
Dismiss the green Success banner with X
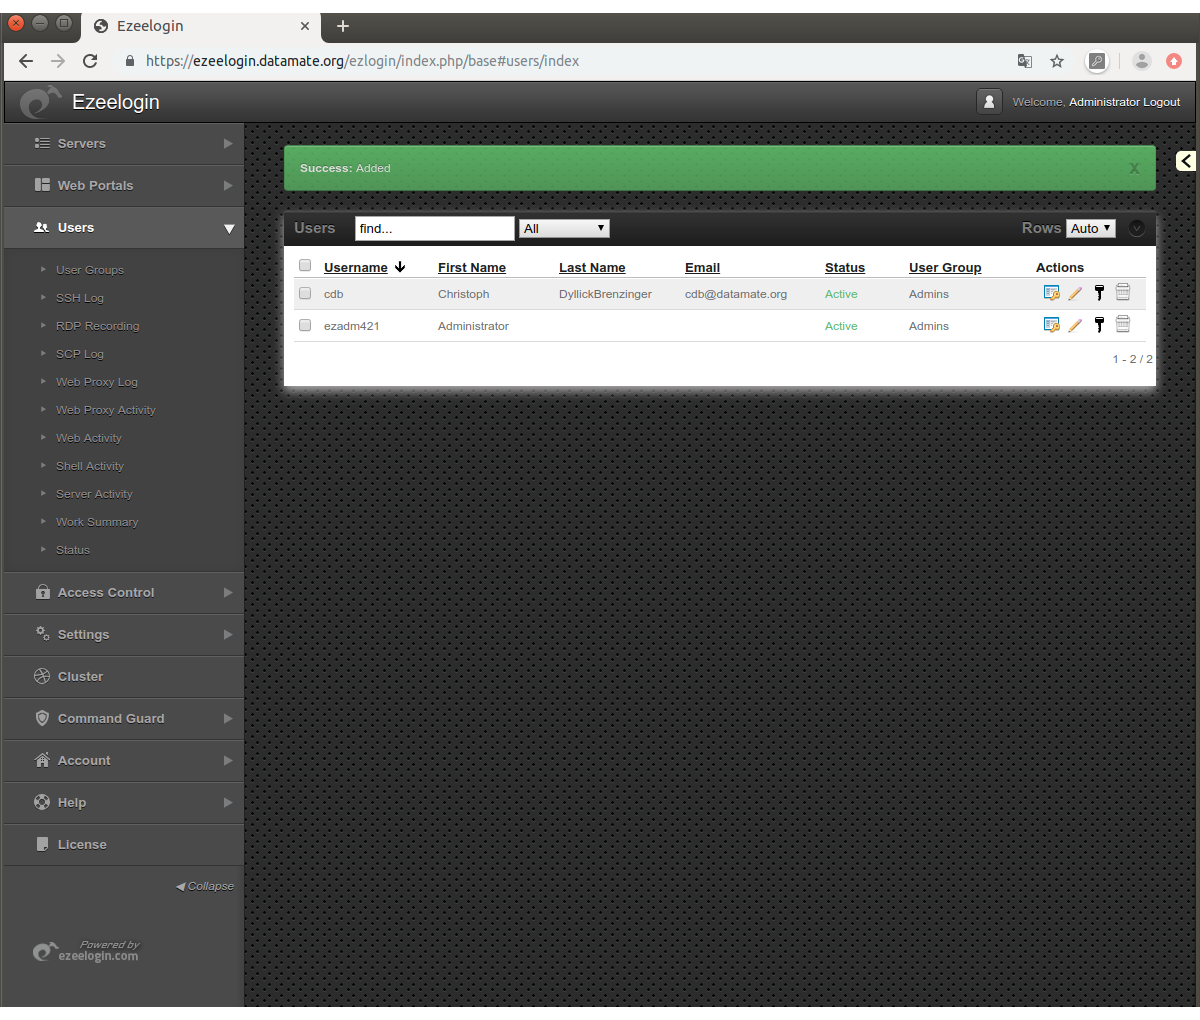point(1134,169)
